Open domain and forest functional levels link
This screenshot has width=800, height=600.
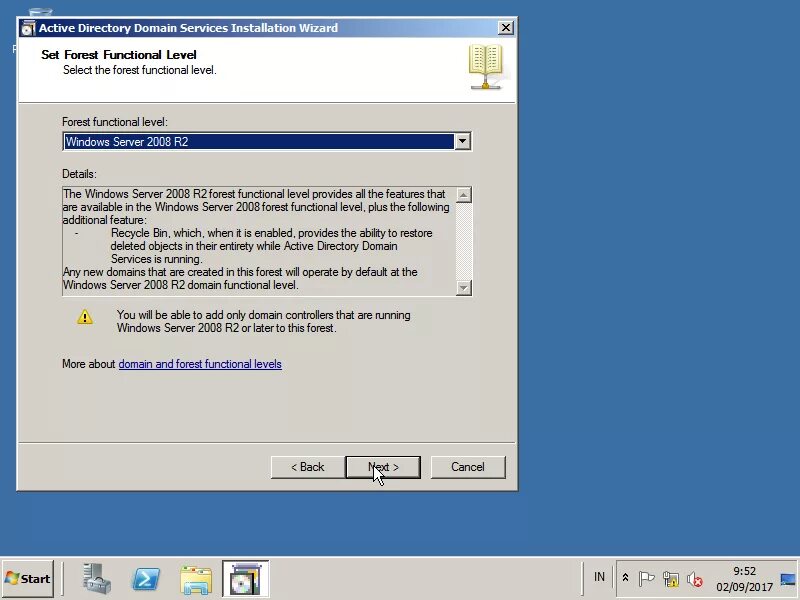200,364
